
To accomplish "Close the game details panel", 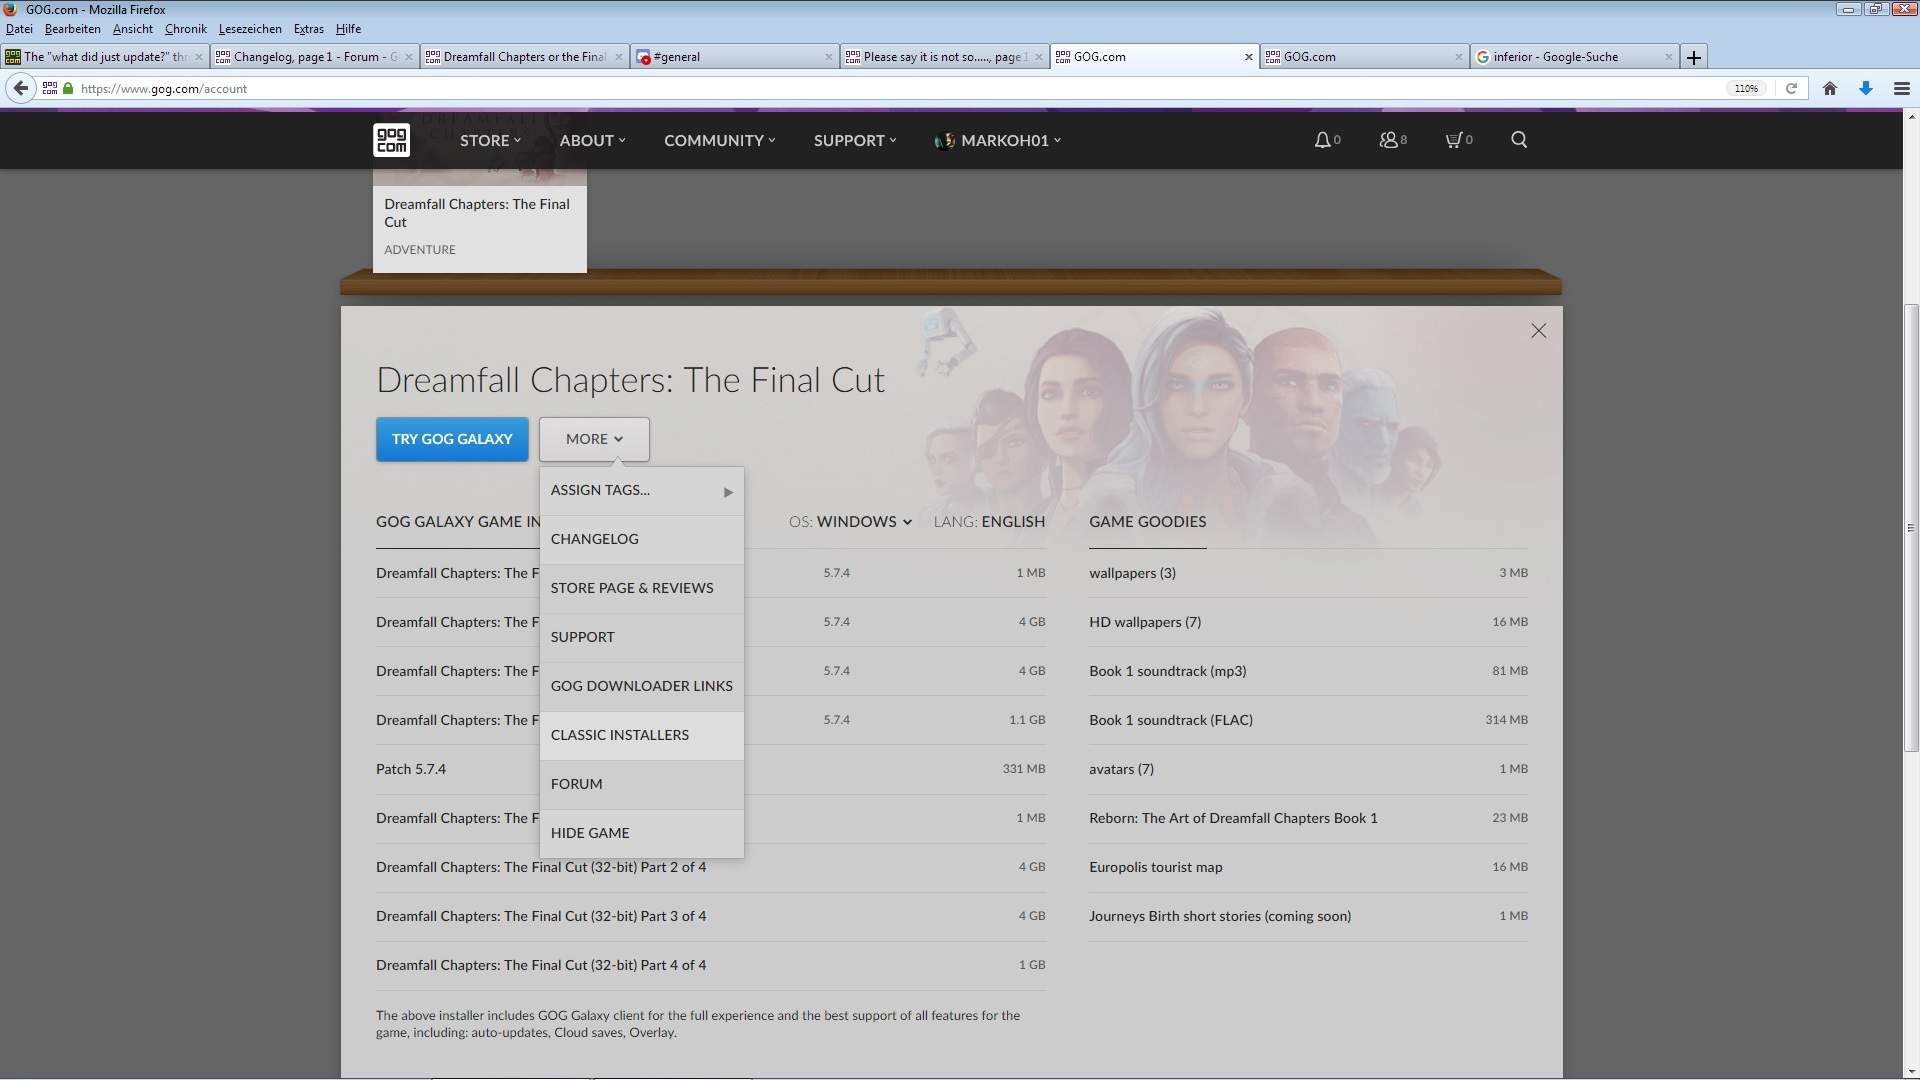I will [x=1538, y=331].
